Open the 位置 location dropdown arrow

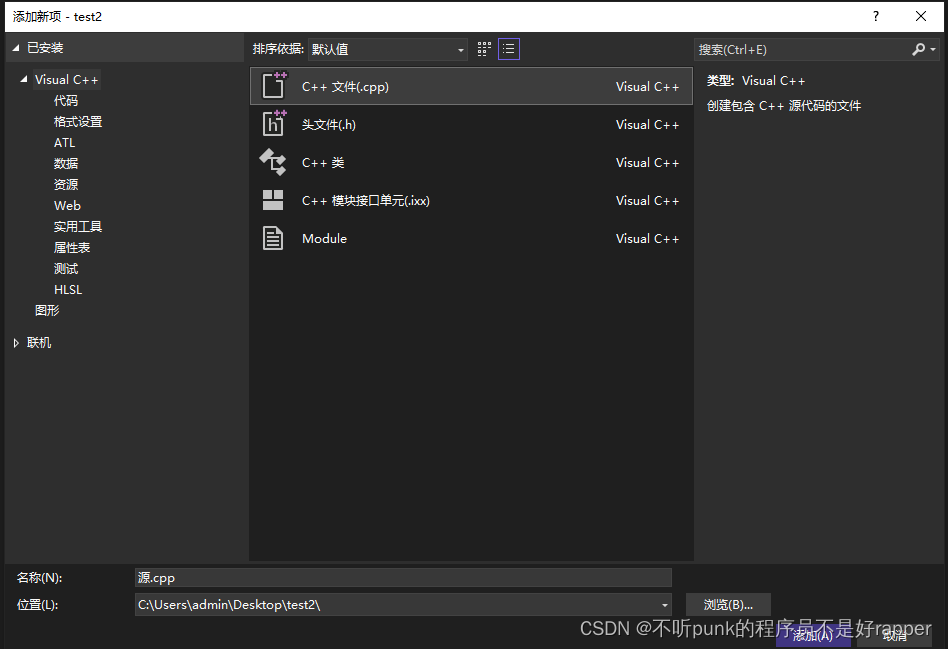[x=664, y=604]
